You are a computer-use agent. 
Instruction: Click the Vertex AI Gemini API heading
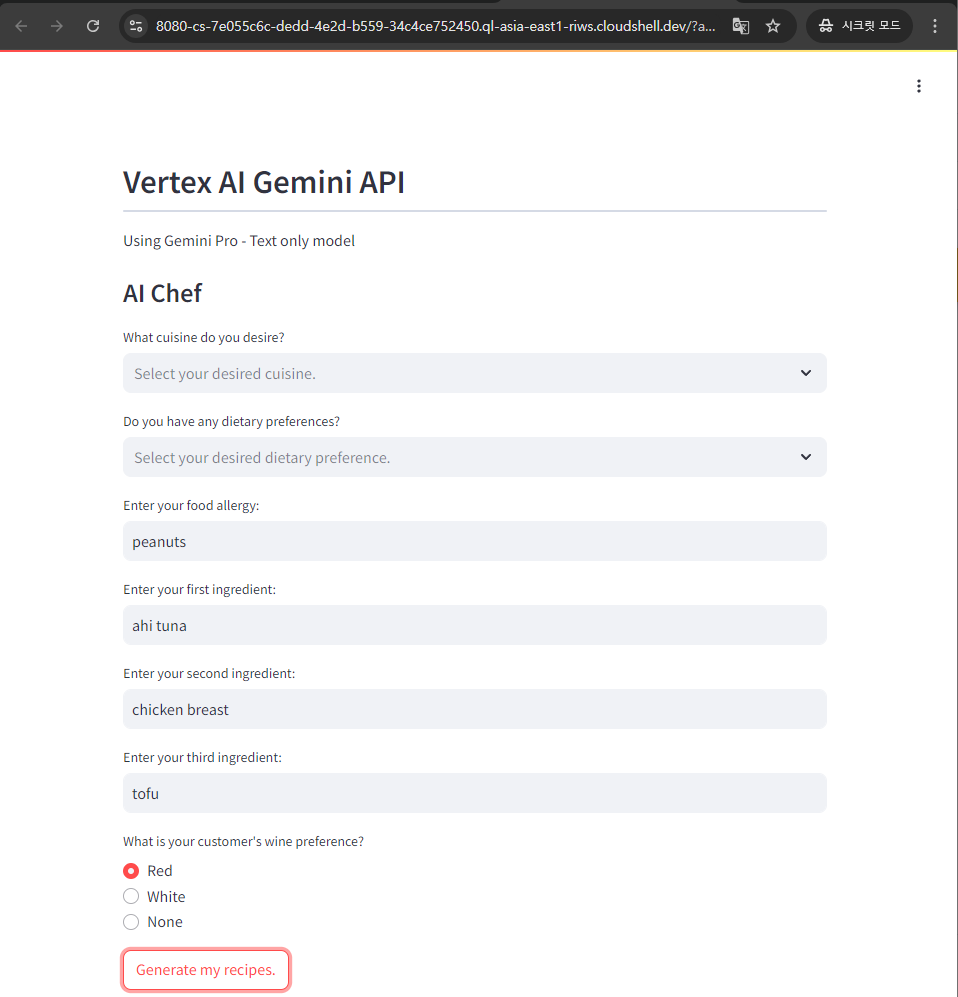(x=264, y=182)
